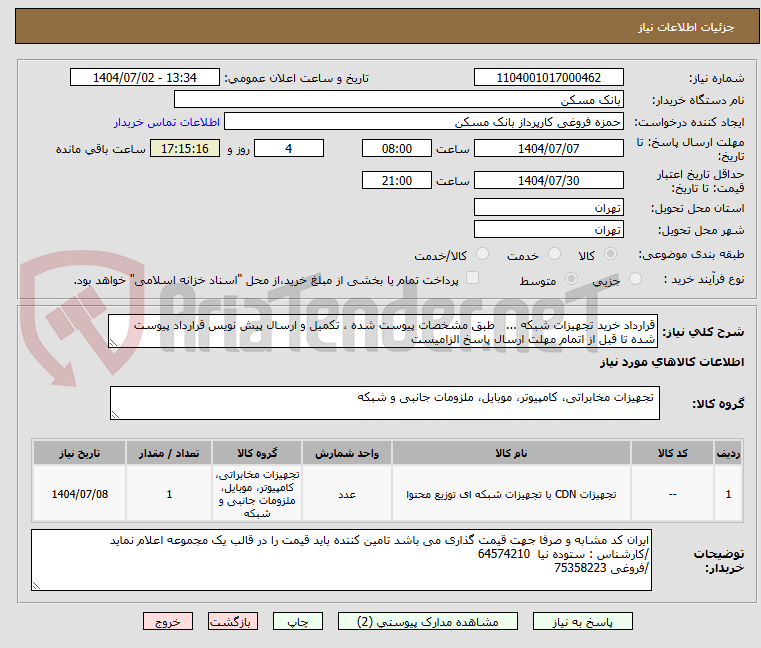Click the خروج exit button
This screenshot has width=761, height=648.
[x=167, y=621]
